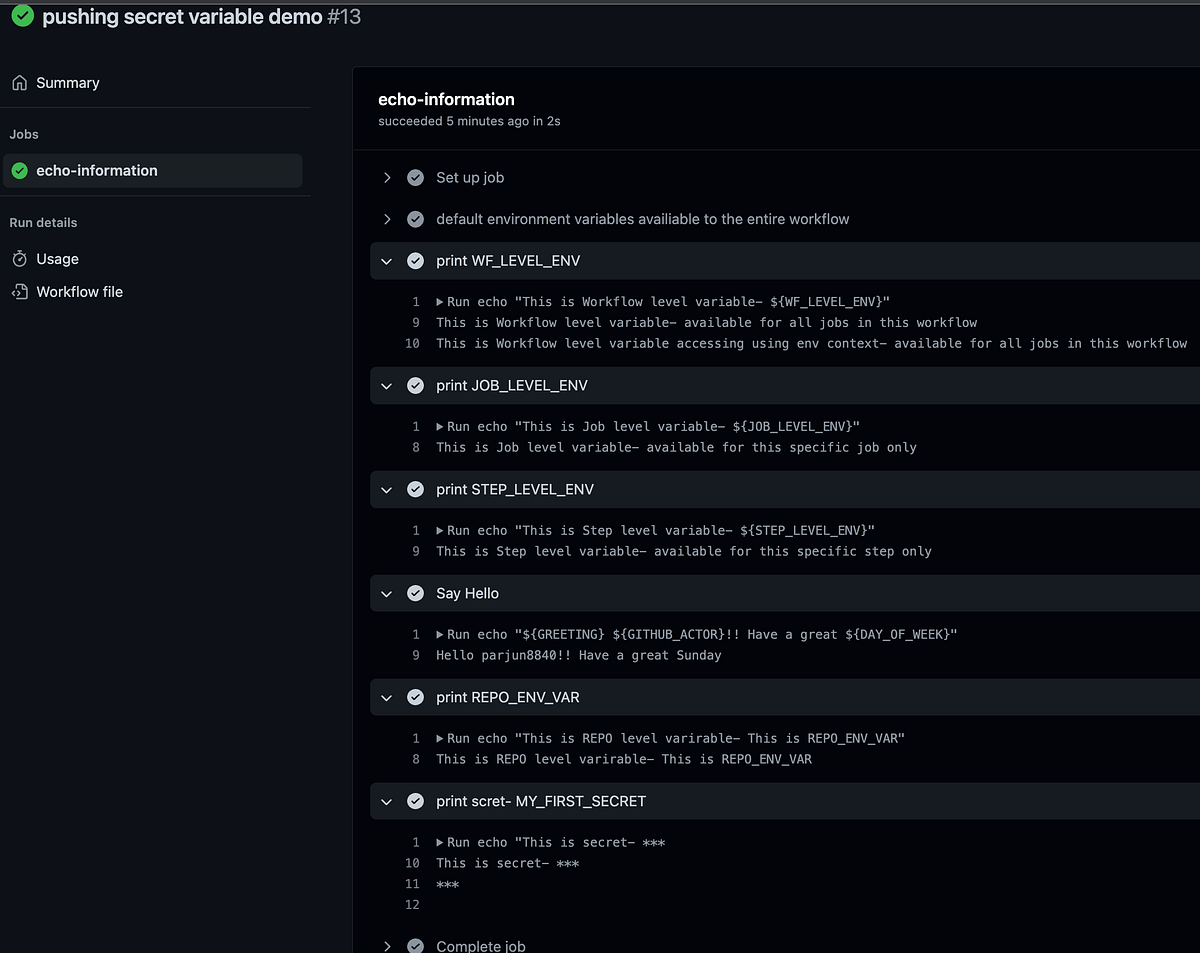
Task: Expand the Complete job step
Action: pos(387,946)
